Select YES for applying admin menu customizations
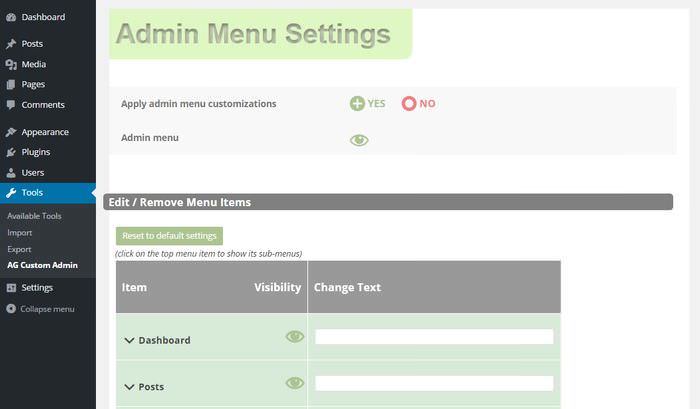This screenshot has width=700, height=409. coord(367,104)
